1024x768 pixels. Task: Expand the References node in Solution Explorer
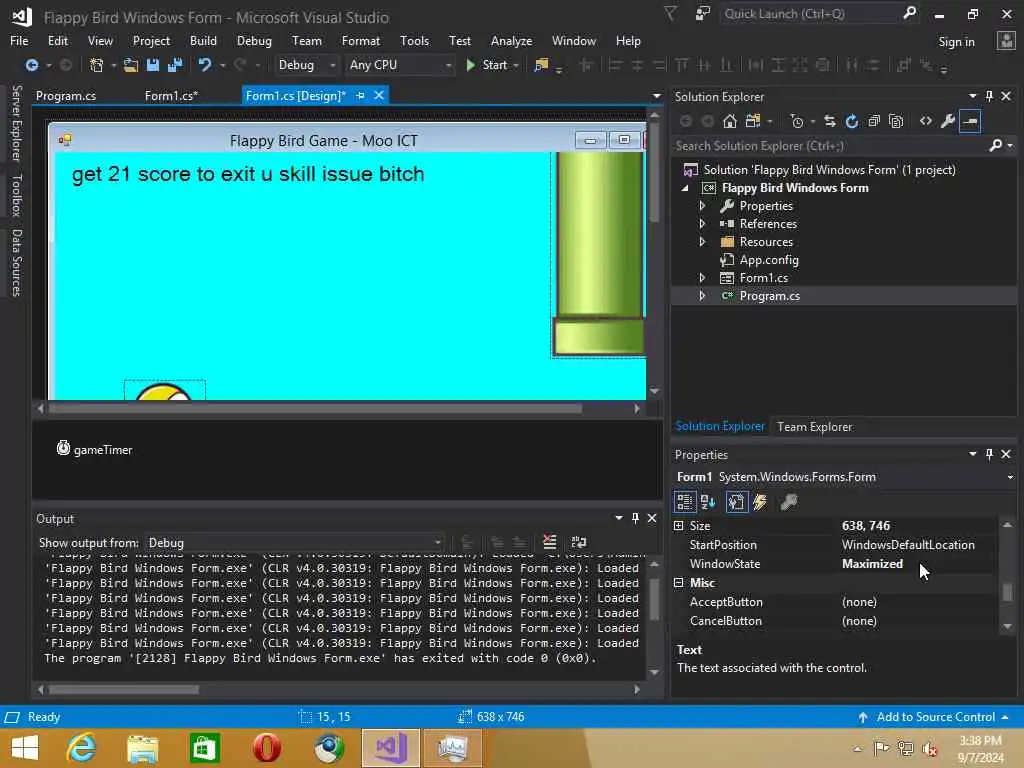pyautogui.click(x=702, y=223)
